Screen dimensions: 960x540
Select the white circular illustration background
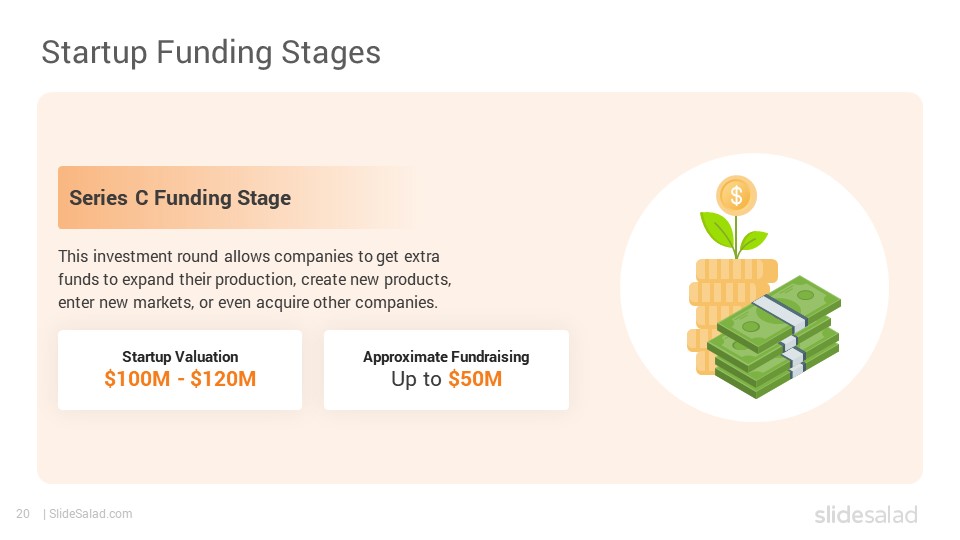point(754,288)
